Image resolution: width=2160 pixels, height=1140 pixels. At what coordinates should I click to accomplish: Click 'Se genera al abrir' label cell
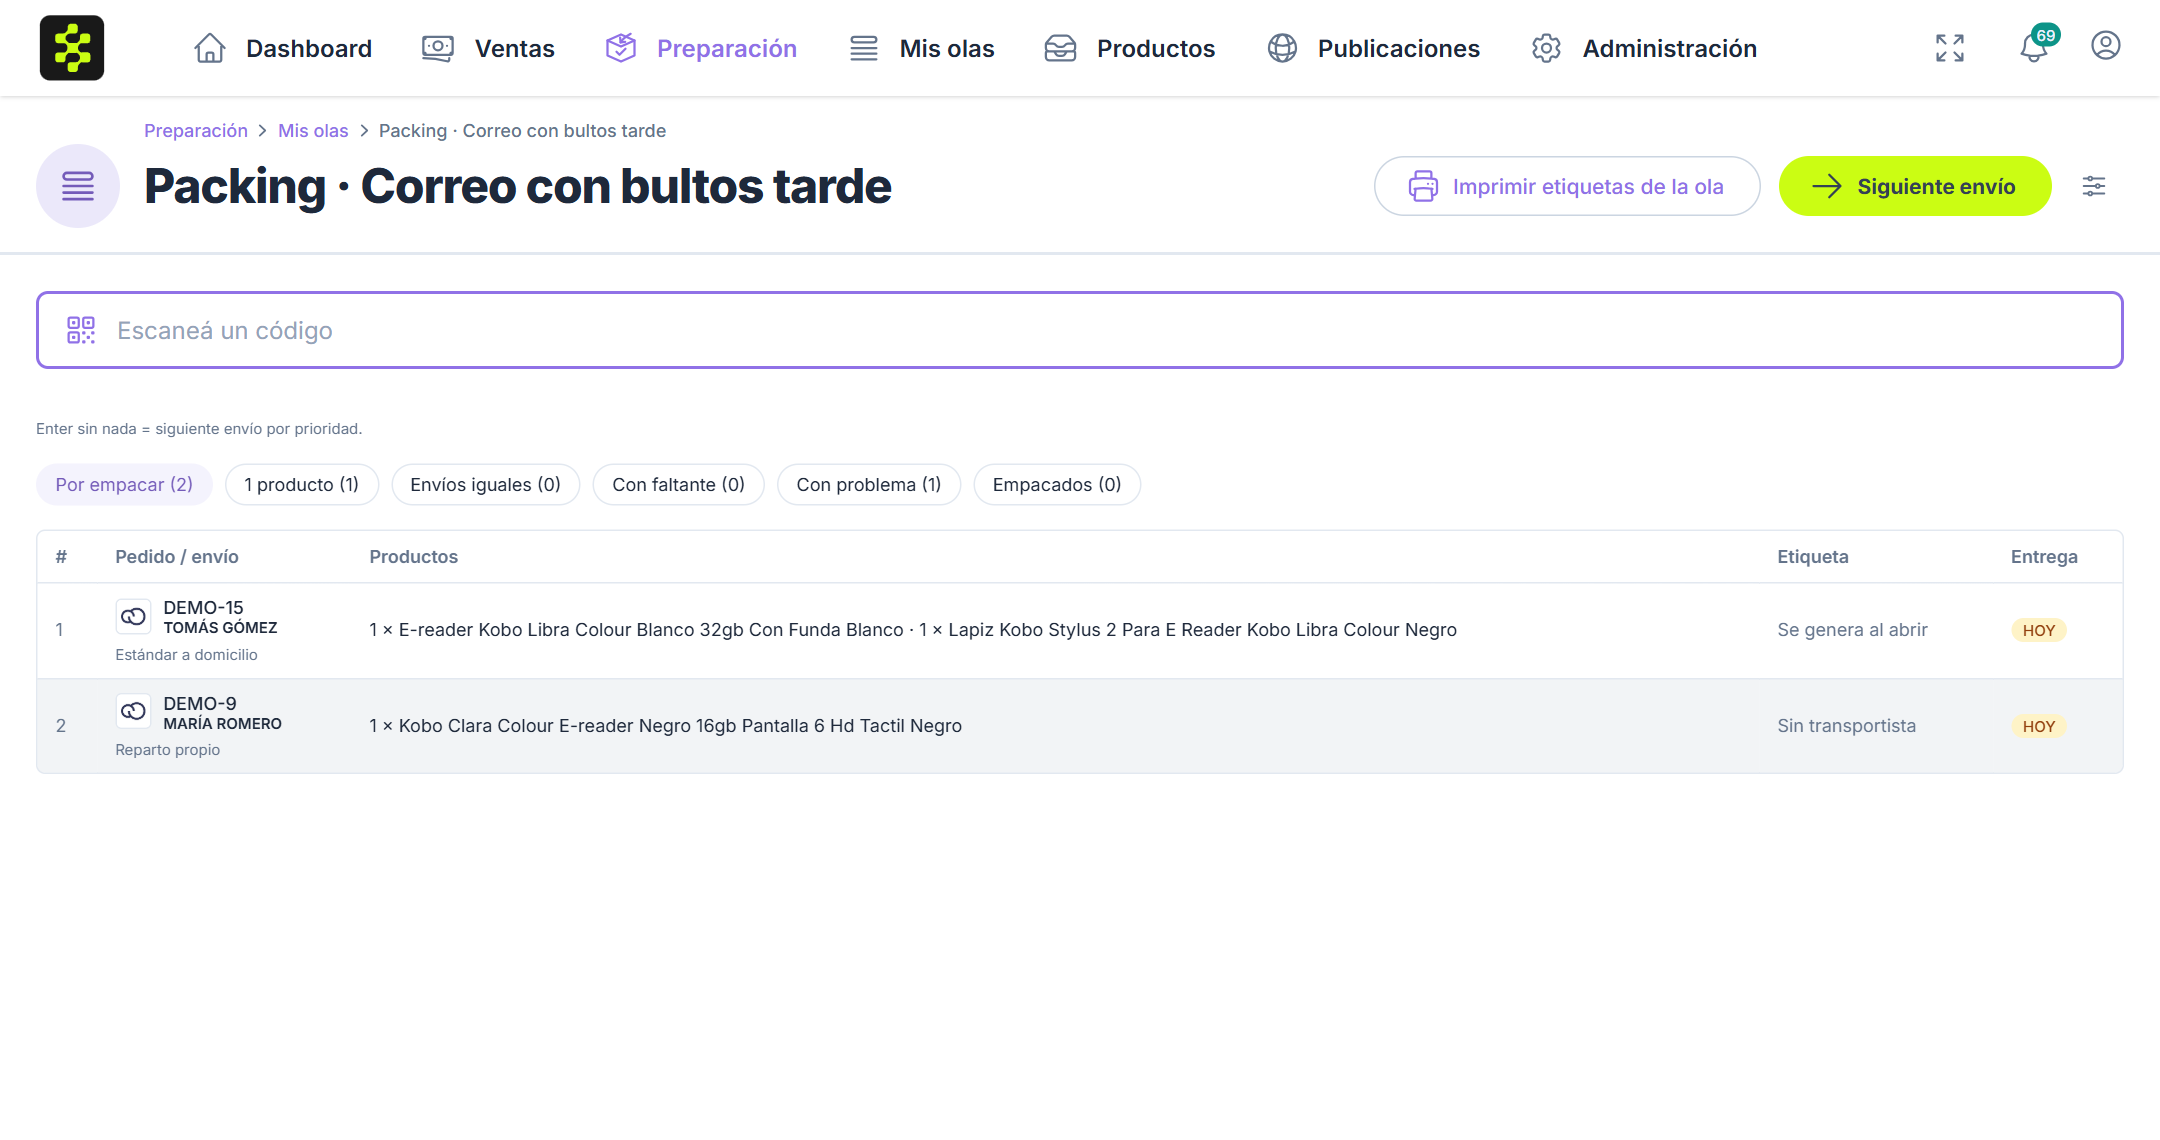click(1852, 630)
